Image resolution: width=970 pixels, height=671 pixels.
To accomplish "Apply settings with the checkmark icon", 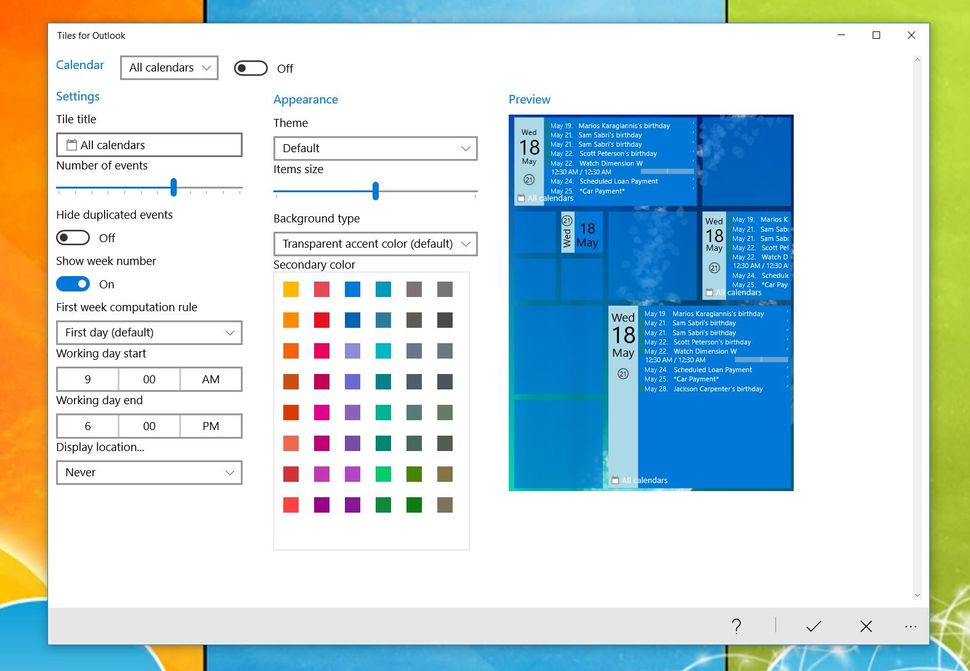I will 813,626.
